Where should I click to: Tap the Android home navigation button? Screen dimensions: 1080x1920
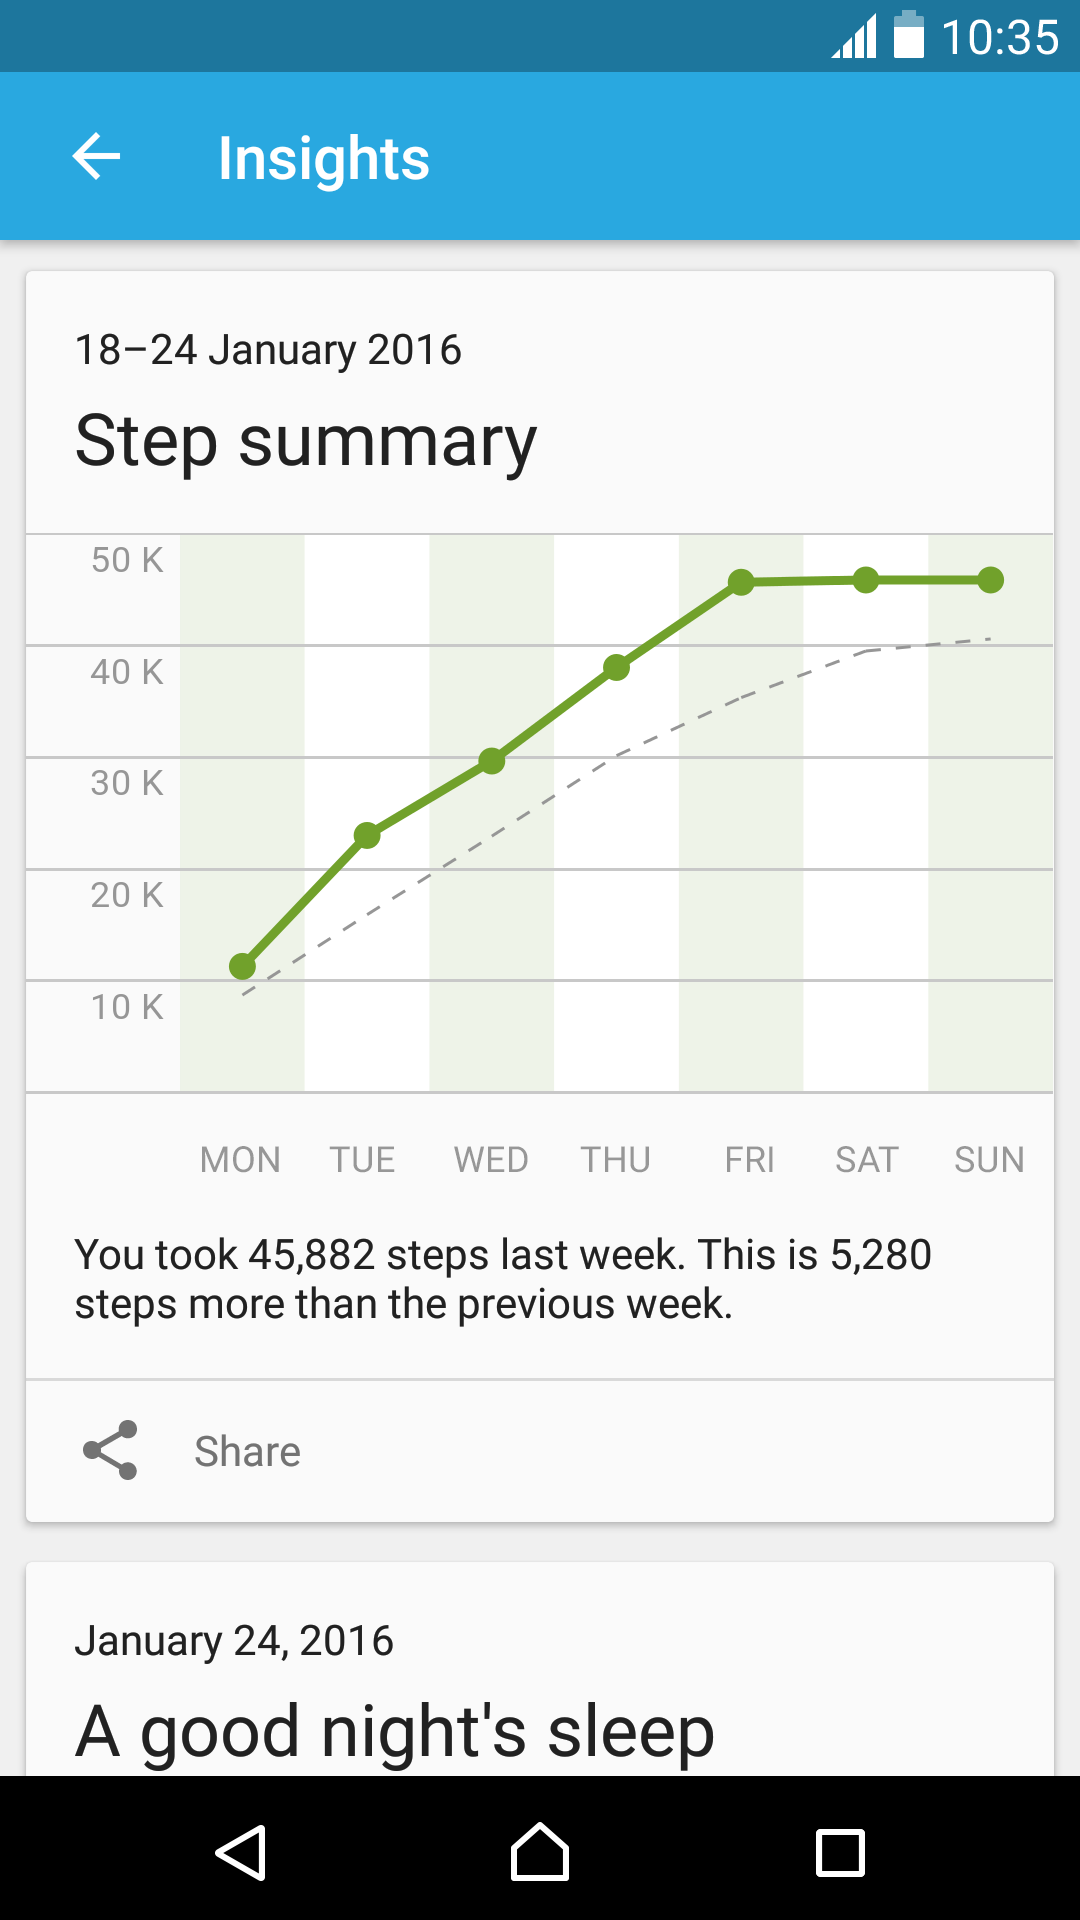[x=540, y=1852]
